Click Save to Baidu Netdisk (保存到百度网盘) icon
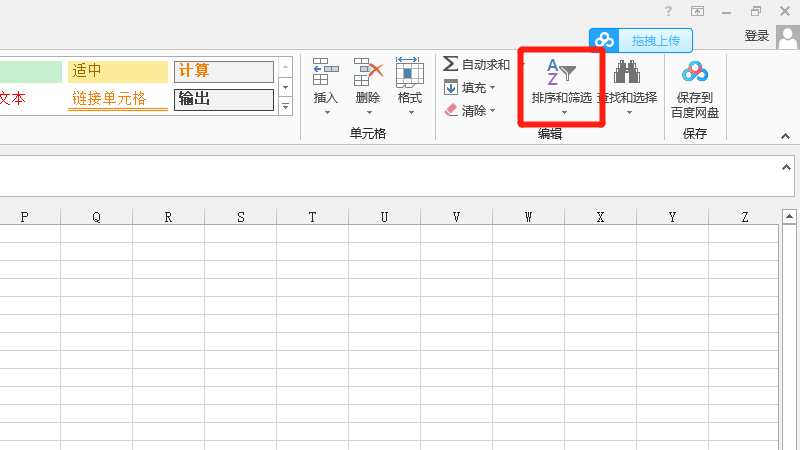800x450 pixels. 695,73
